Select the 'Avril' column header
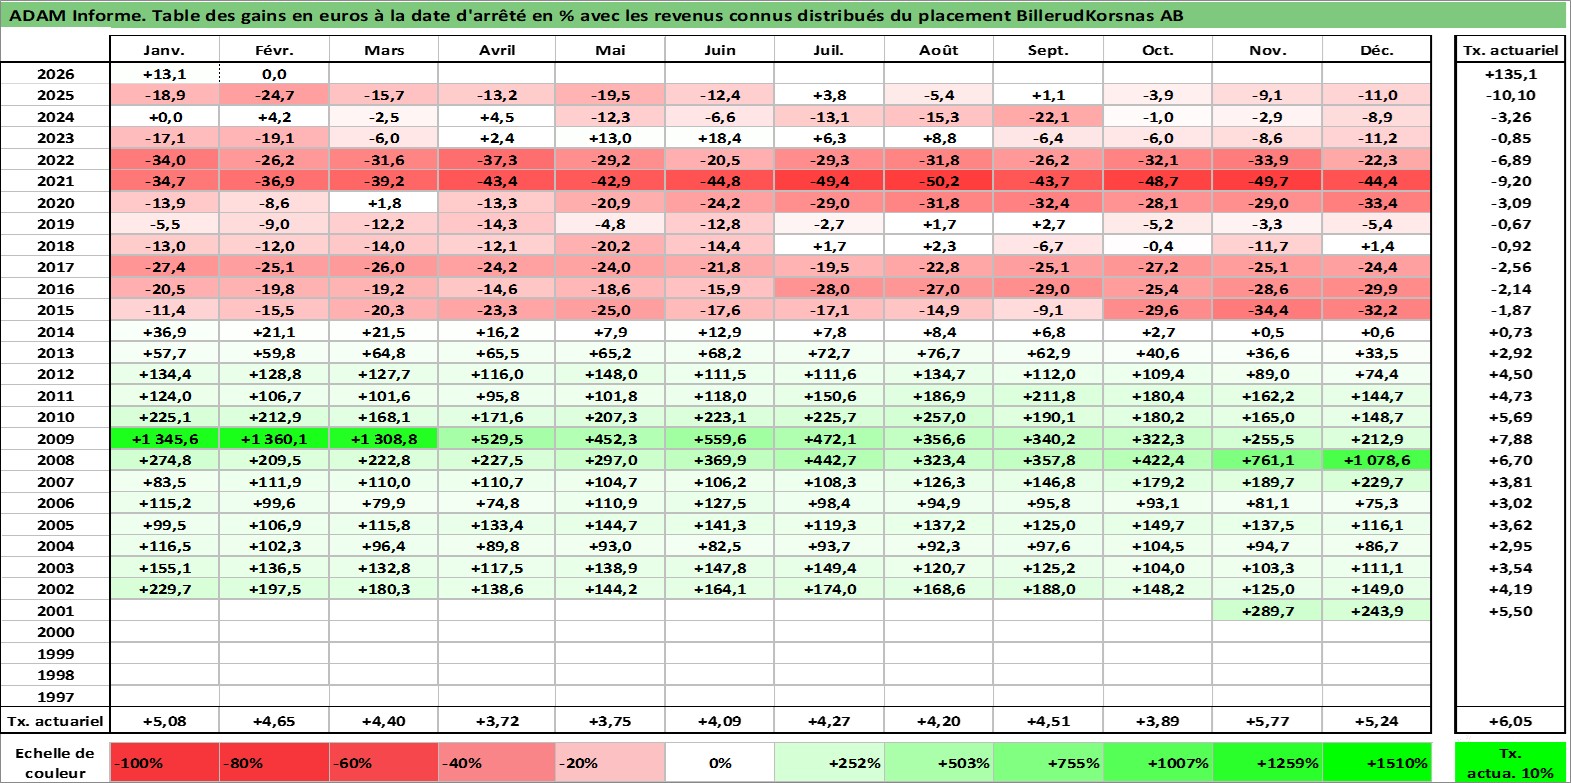 click(x=497, y=50)
